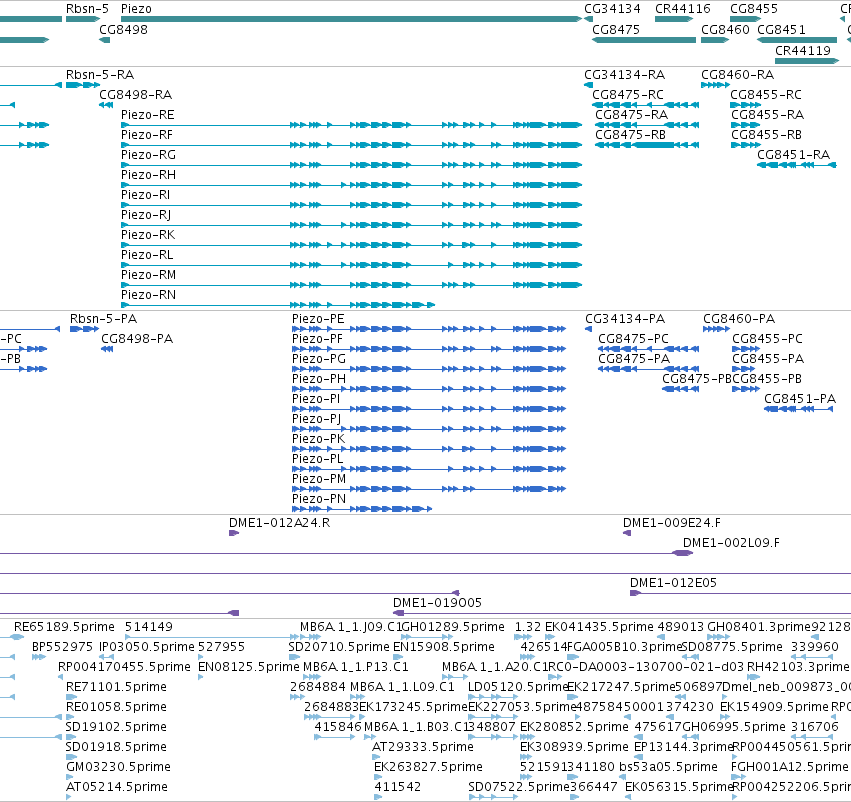Click the CG8475-RB transcript label
The image size is (851, 802).
click(631, 135)
